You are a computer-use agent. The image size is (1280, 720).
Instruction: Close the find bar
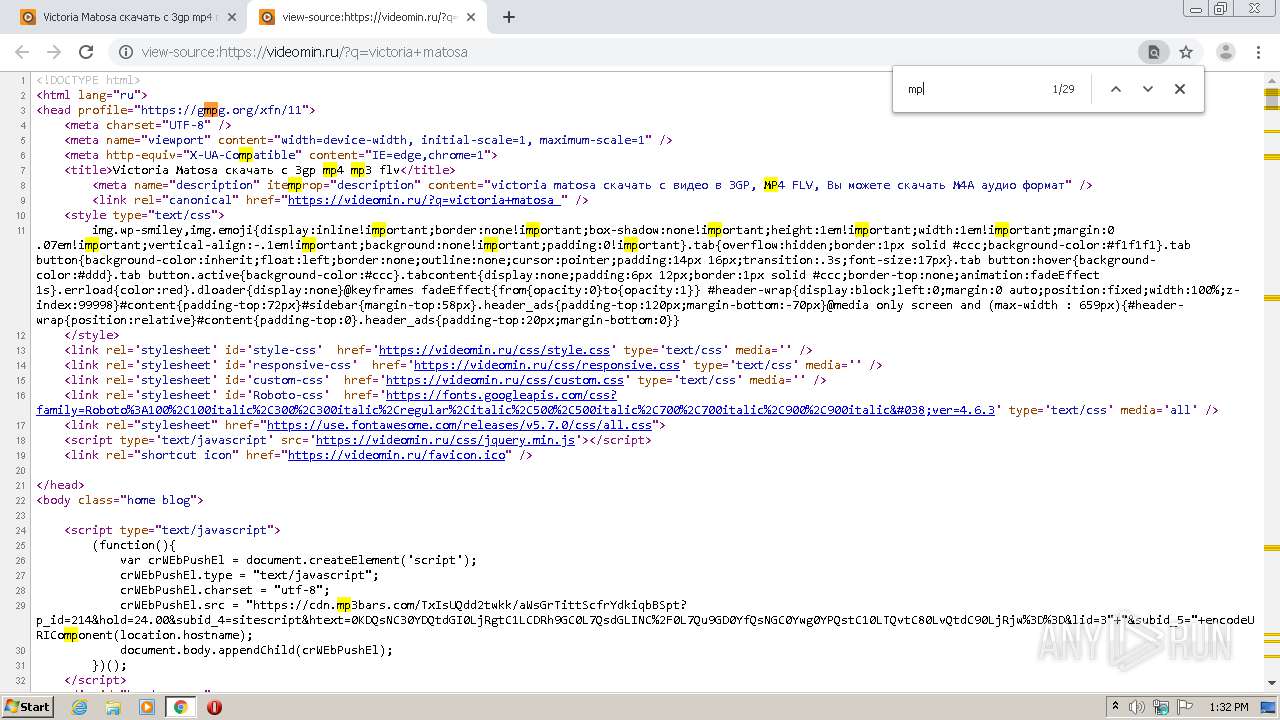(1180, 89)
